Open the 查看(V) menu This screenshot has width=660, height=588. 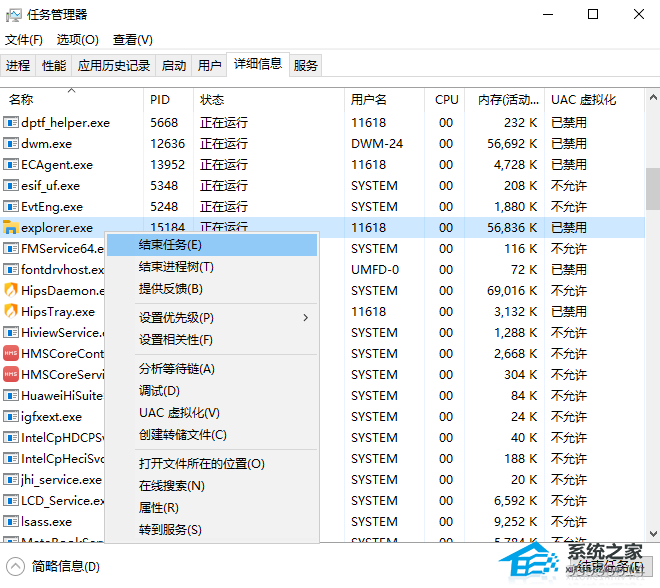tap(133, 40)
